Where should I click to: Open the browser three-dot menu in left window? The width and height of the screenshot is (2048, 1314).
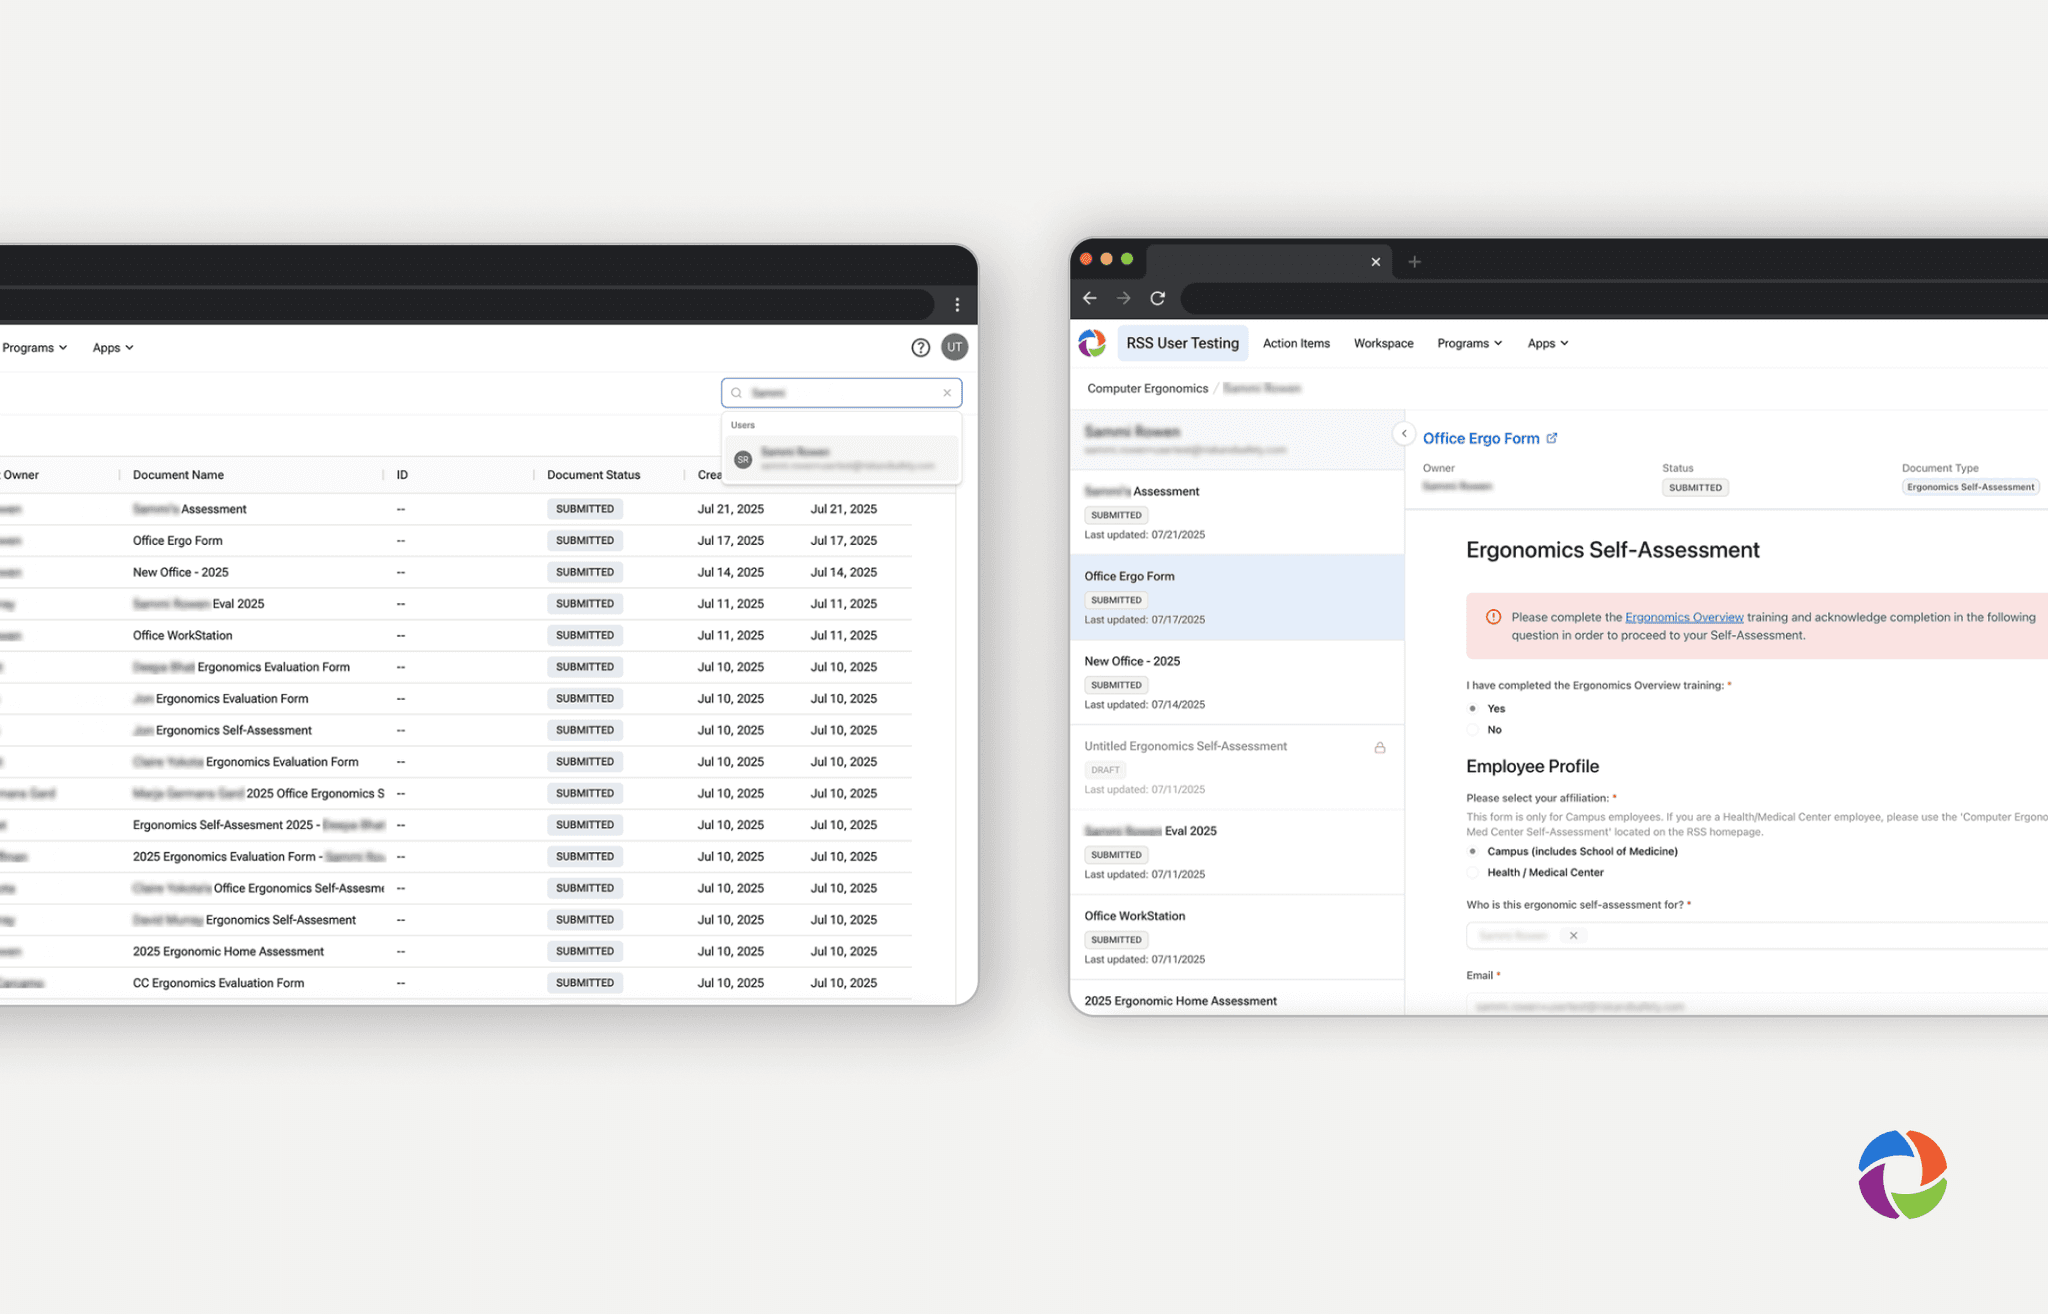pos(957,305)
